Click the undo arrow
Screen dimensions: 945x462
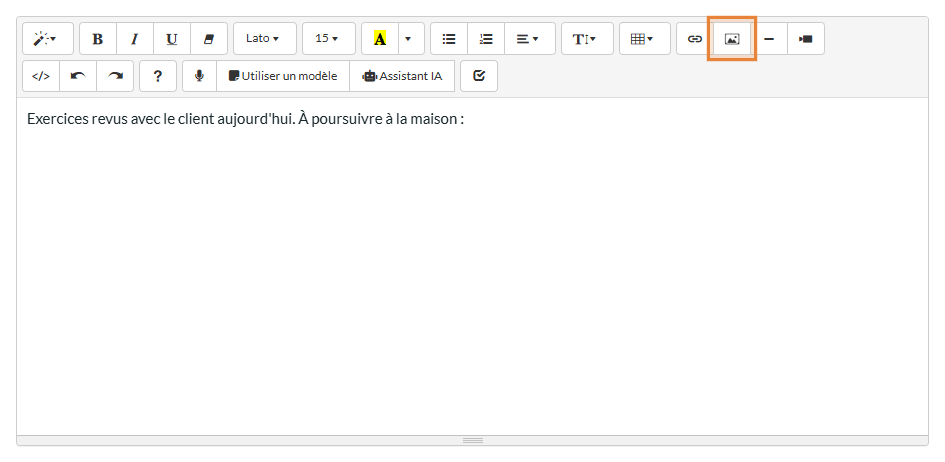click(78, 76)
